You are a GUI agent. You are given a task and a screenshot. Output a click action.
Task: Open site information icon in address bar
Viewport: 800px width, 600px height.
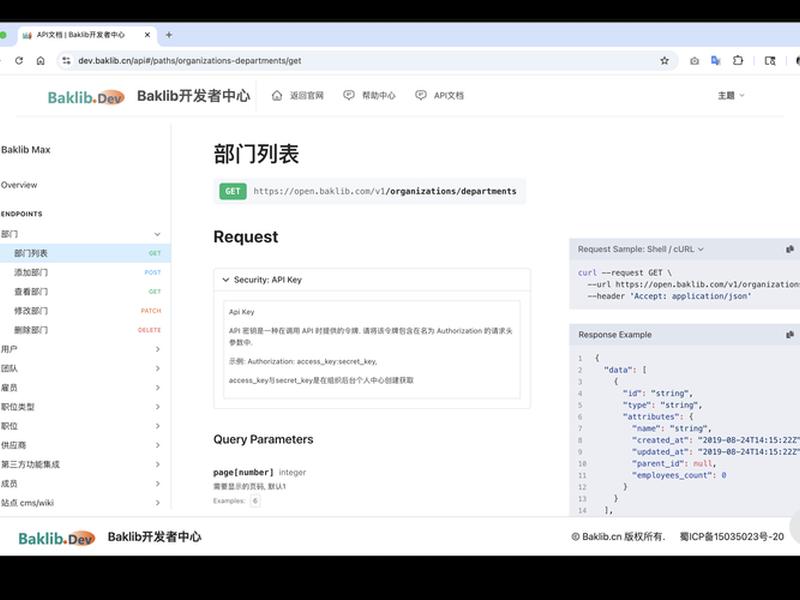[x=66, y=61]
